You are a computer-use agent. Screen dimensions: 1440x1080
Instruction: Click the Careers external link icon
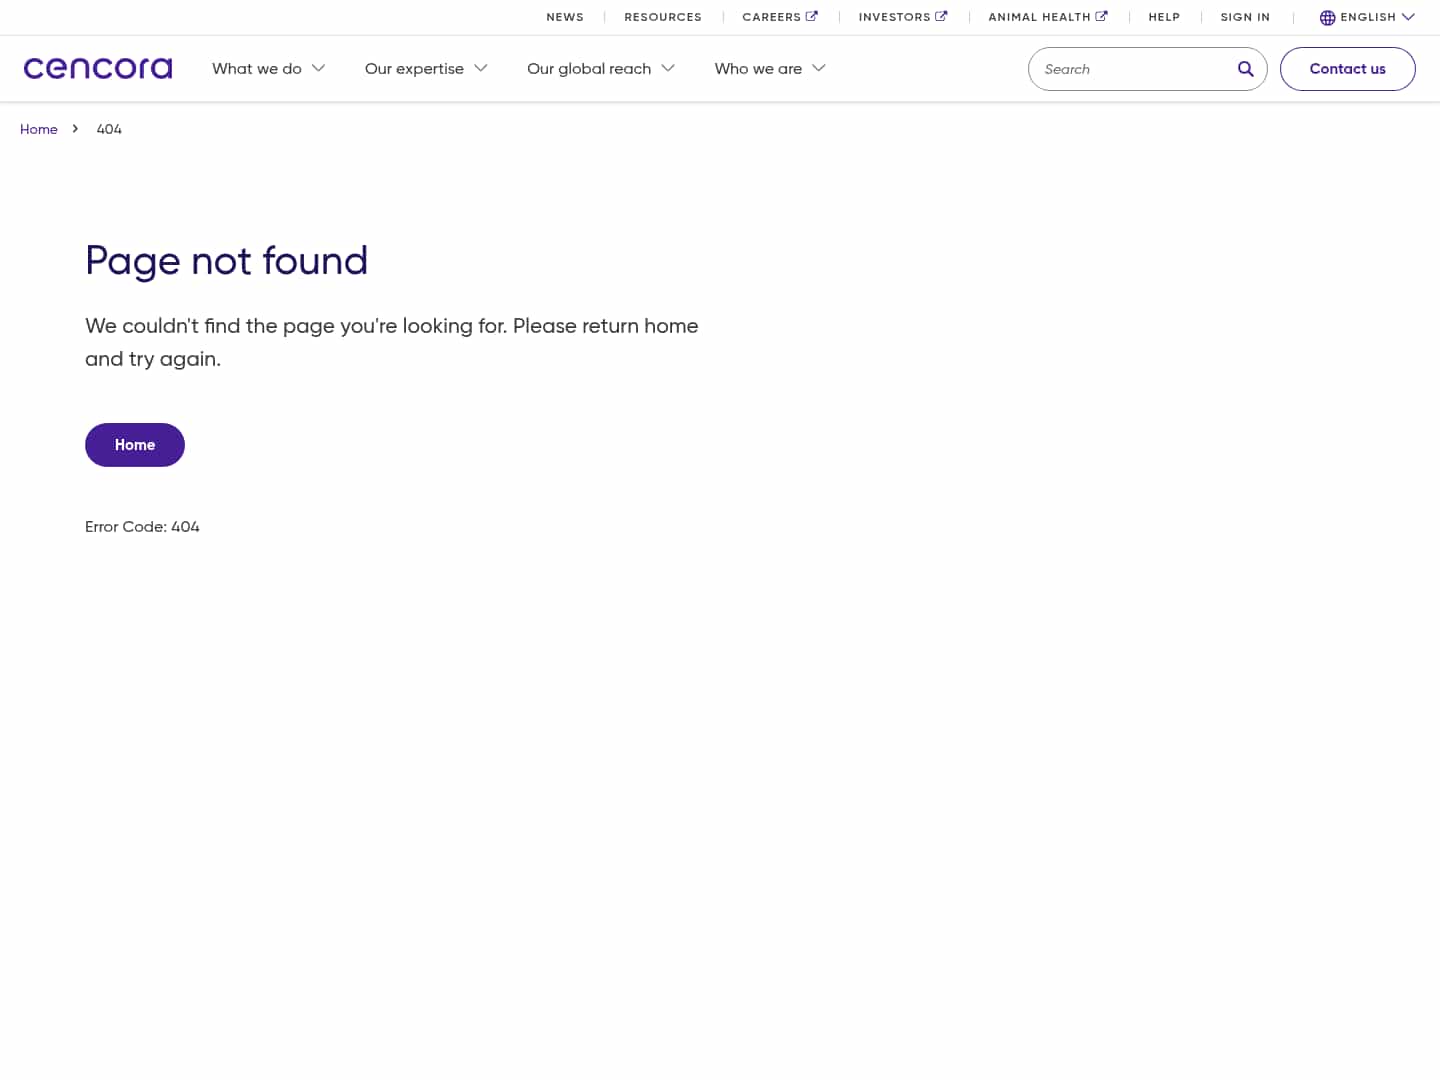812,16
